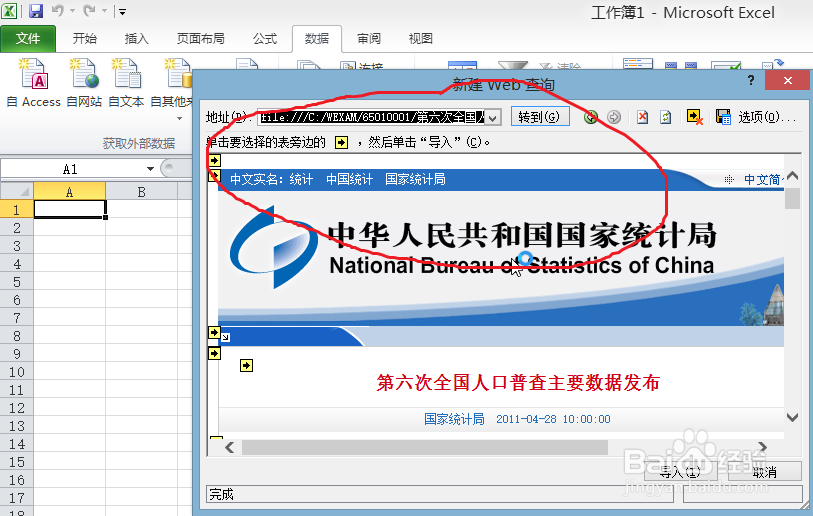Viewport: 813px width, 516px height.
Task: Click the date text 2011-04-28 10:00:00
Action: 553,419
